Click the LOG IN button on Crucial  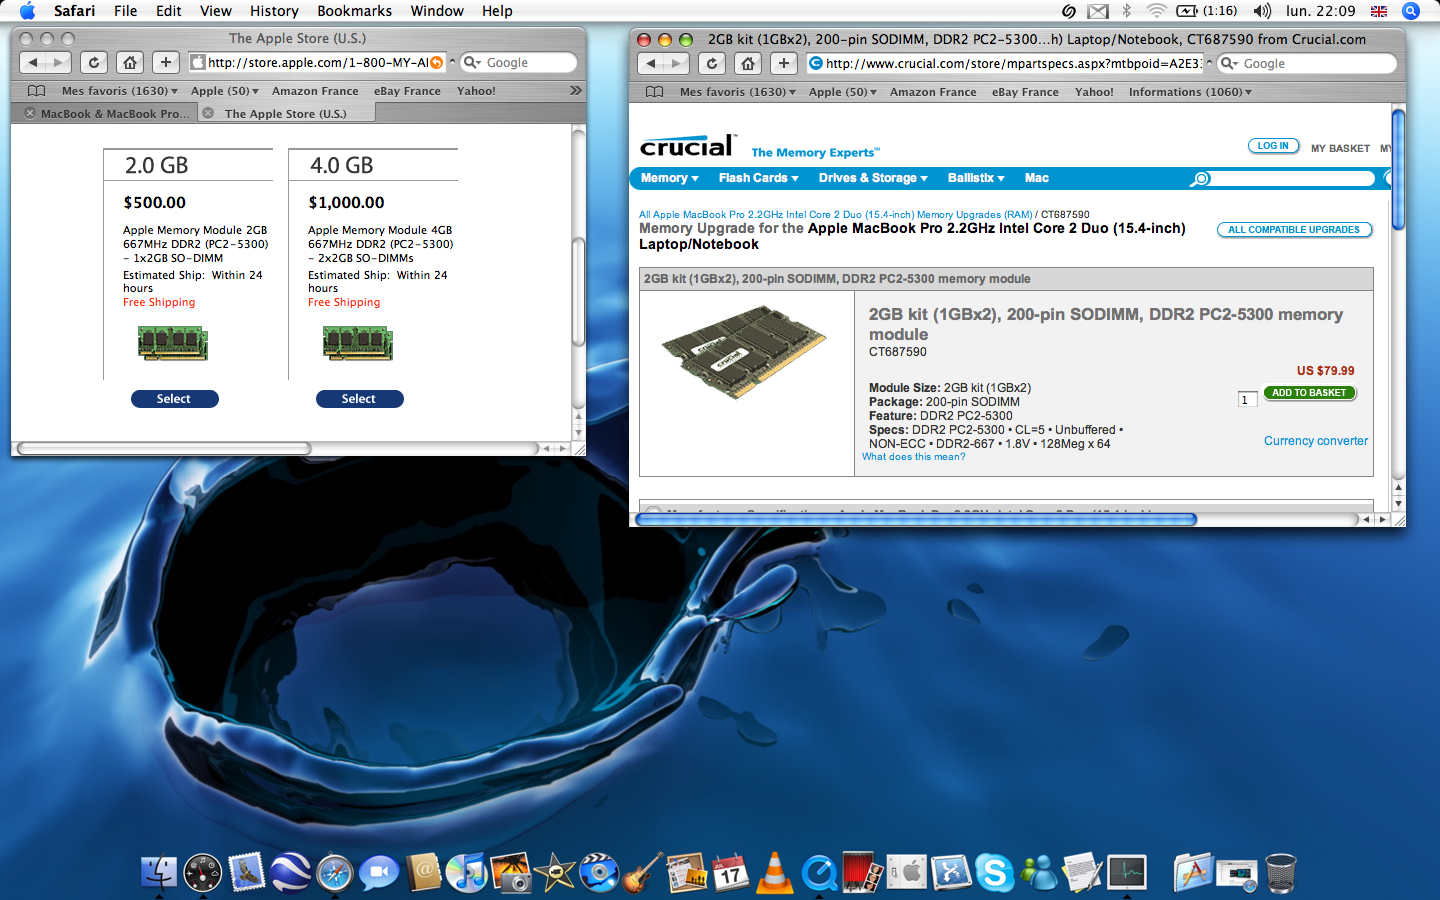(x=1273, y=146)
